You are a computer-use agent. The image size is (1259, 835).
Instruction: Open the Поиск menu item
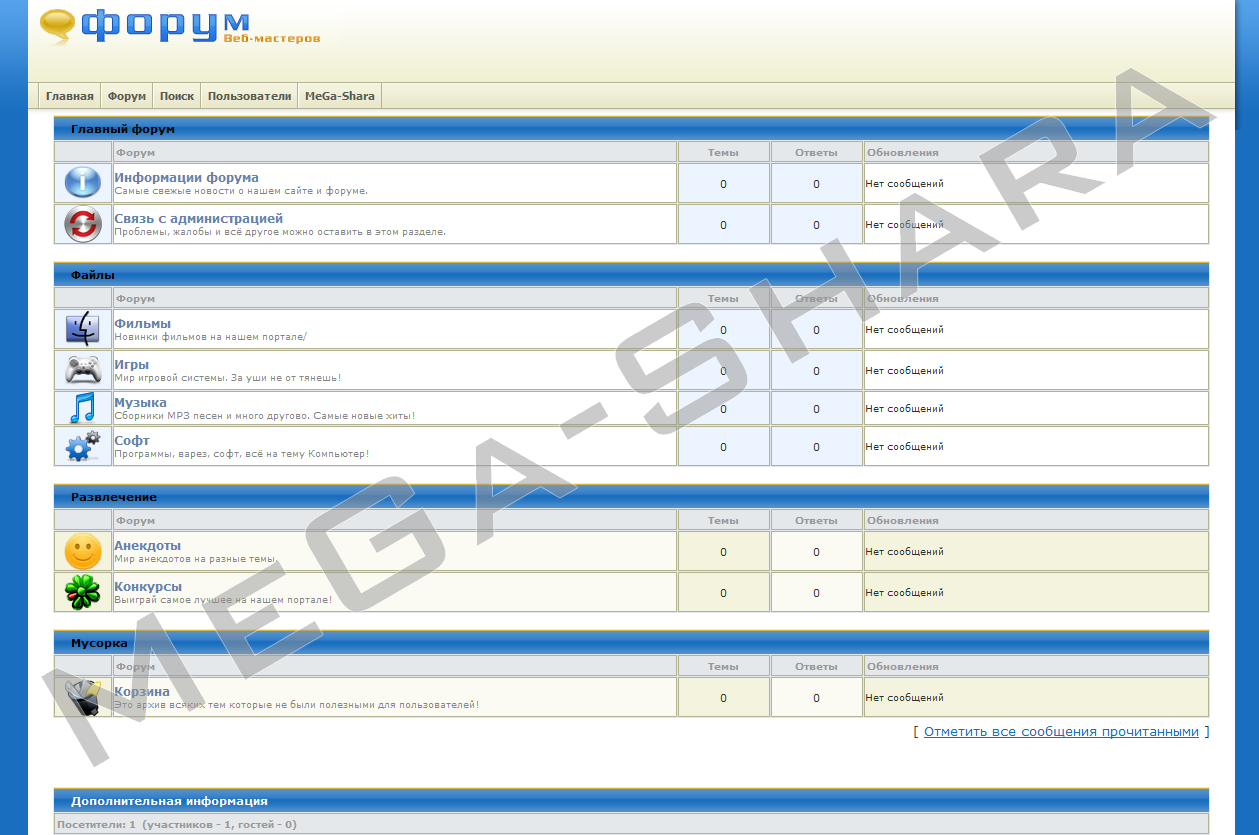tap(177, 96)
